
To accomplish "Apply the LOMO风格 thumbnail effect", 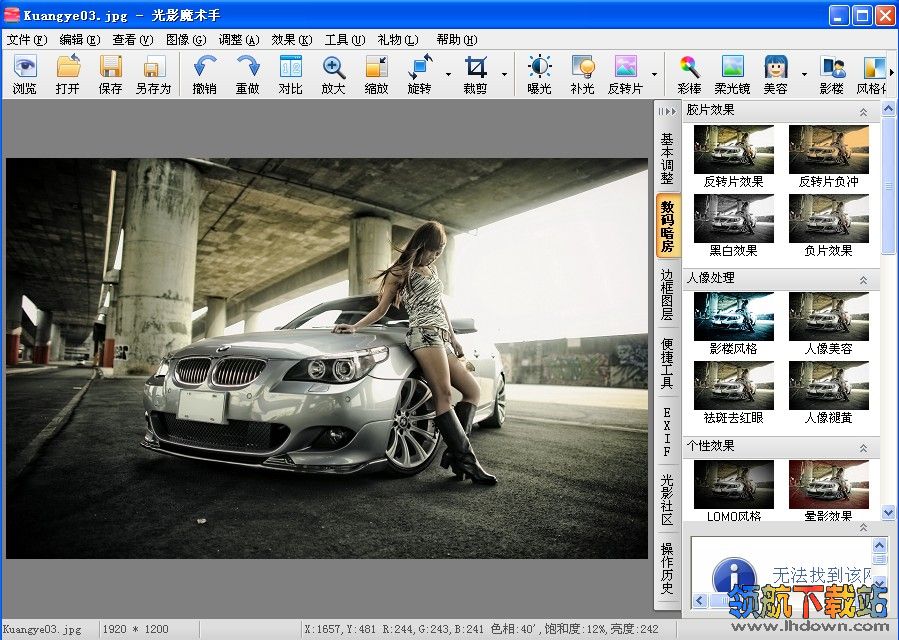I will click(733, 491).
